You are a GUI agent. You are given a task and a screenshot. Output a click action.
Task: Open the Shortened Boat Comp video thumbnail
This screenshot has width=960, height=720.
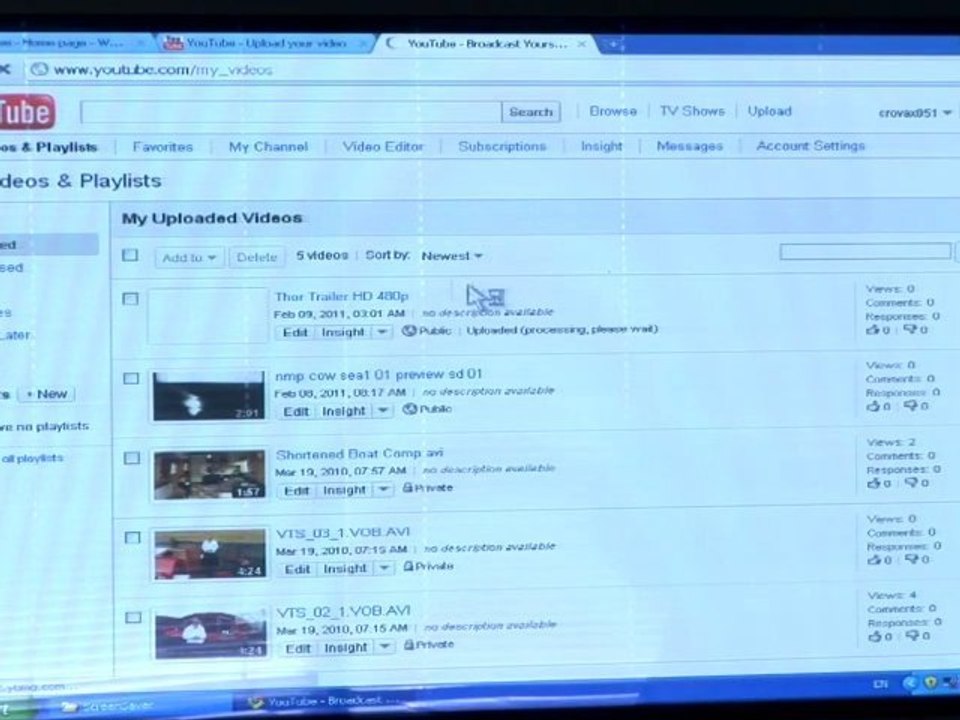click(209, 474)
